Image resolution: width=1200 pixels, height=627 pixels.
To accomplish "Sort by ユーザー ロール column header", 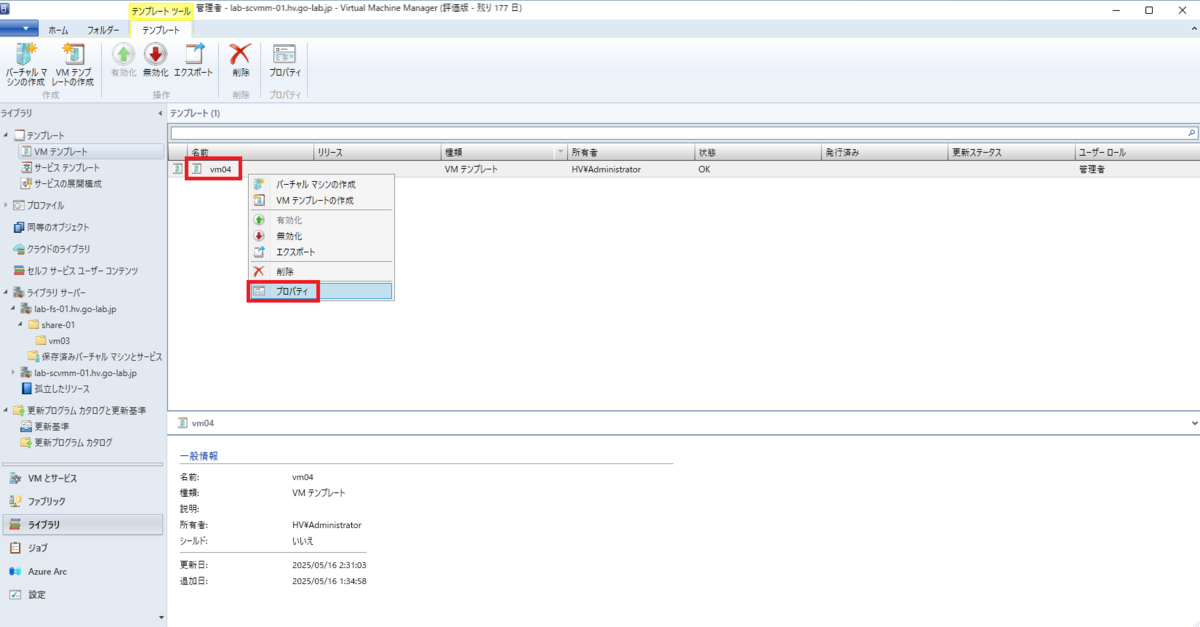I will click(1136, 152).
